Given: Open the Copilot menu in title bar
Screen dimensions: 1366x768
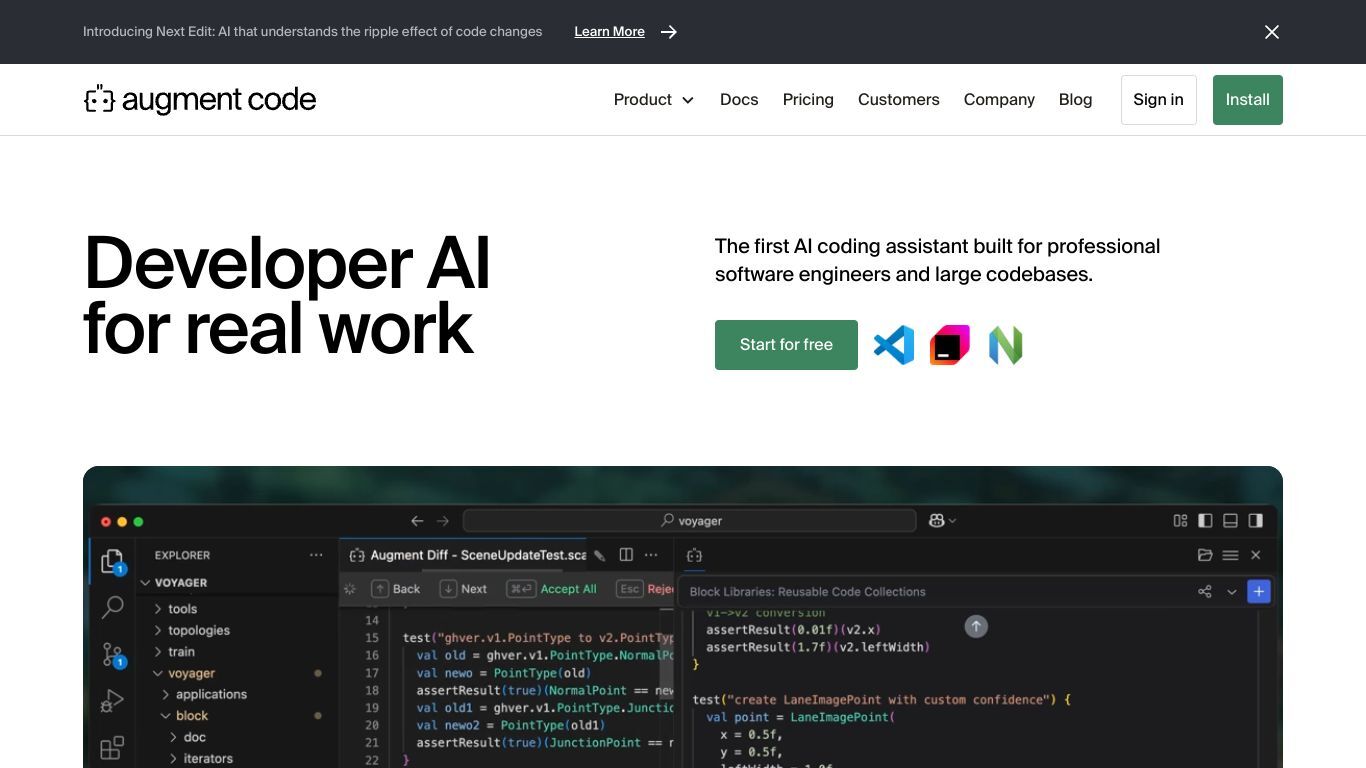Looking at the screenshot, I should tap(942, 521).
